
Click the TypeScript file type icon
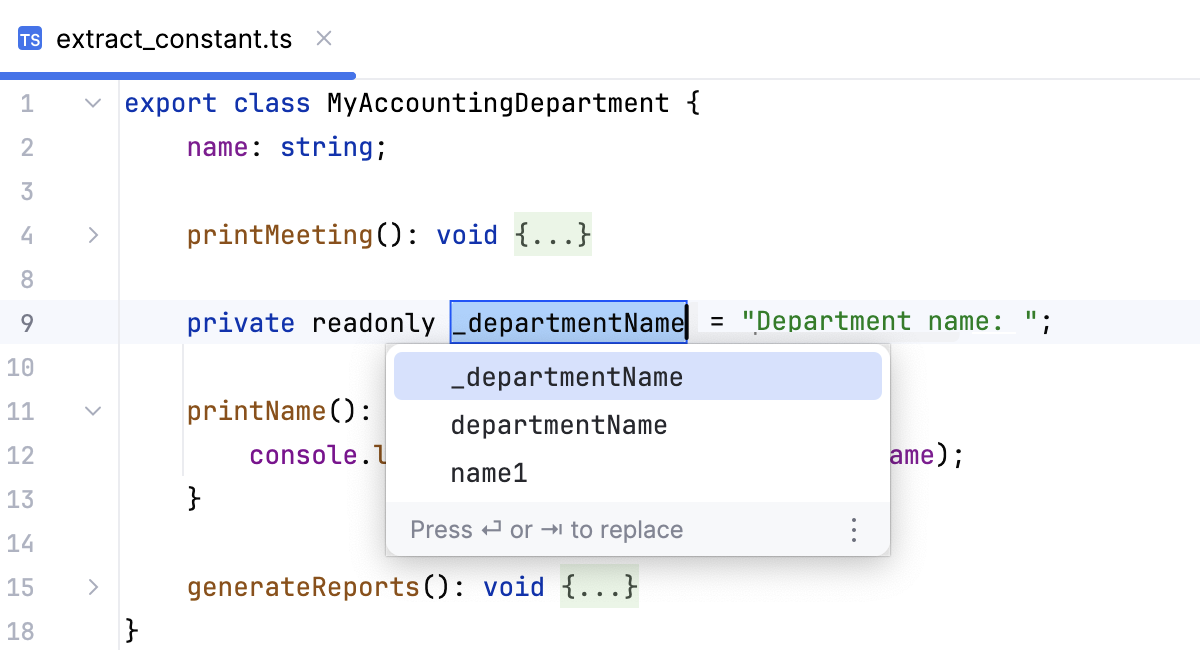[29, 38]
